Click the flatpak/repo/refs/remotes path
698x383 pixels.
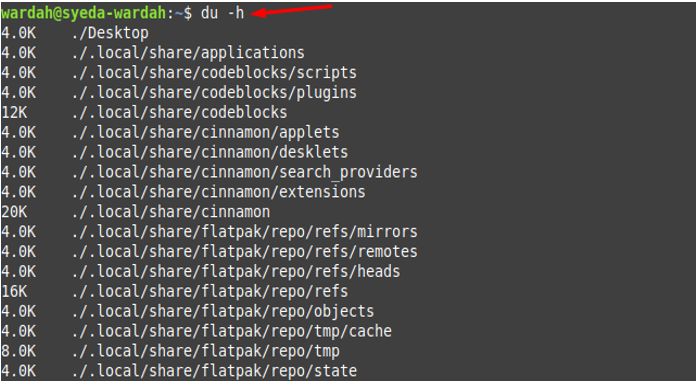[x=244, y=252]
